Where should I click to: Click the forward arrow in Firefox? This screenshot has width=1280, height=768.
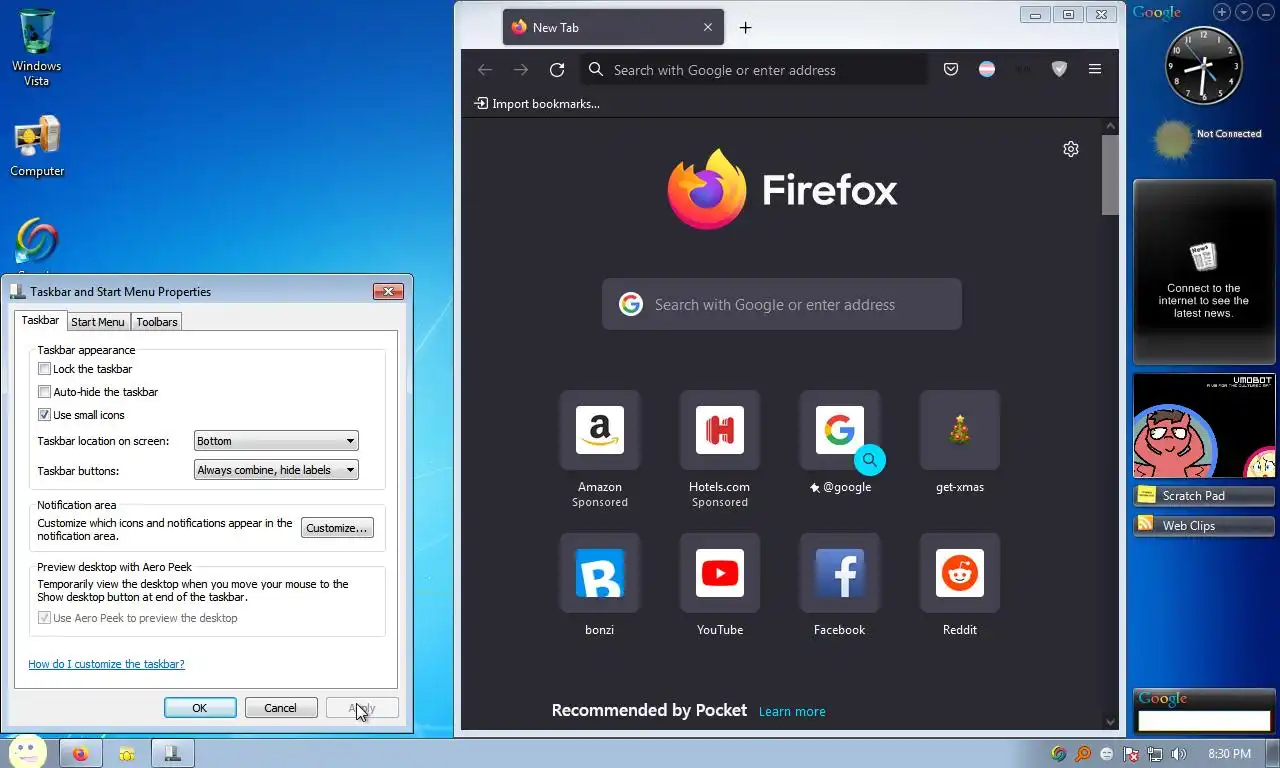click(x=521, y=70)
